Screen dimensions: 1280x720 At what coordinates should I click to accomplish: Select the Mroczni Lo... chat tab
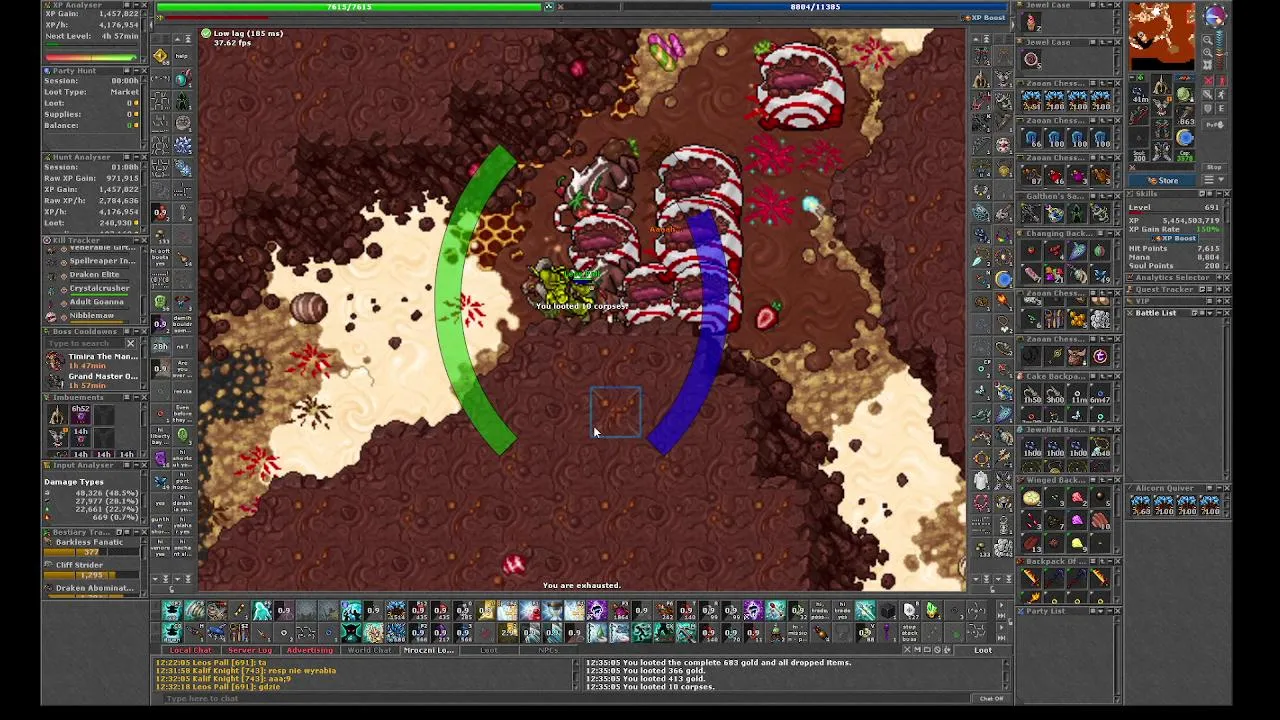[x=428, y=650]
